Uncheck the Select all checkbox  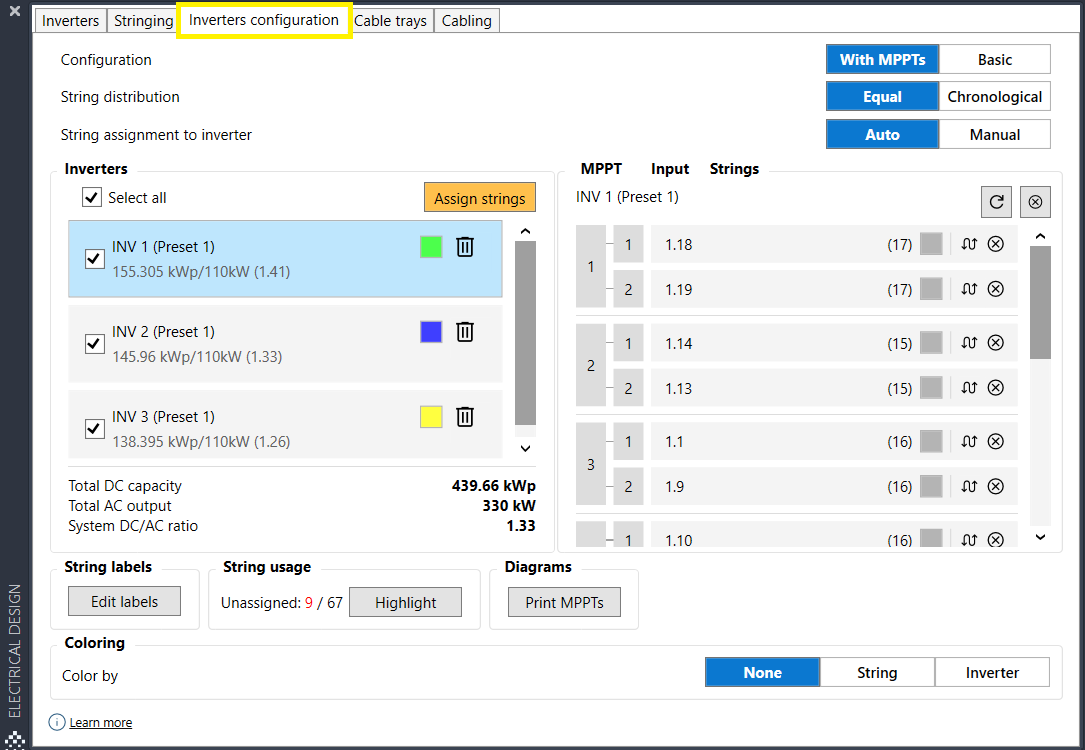91,197
